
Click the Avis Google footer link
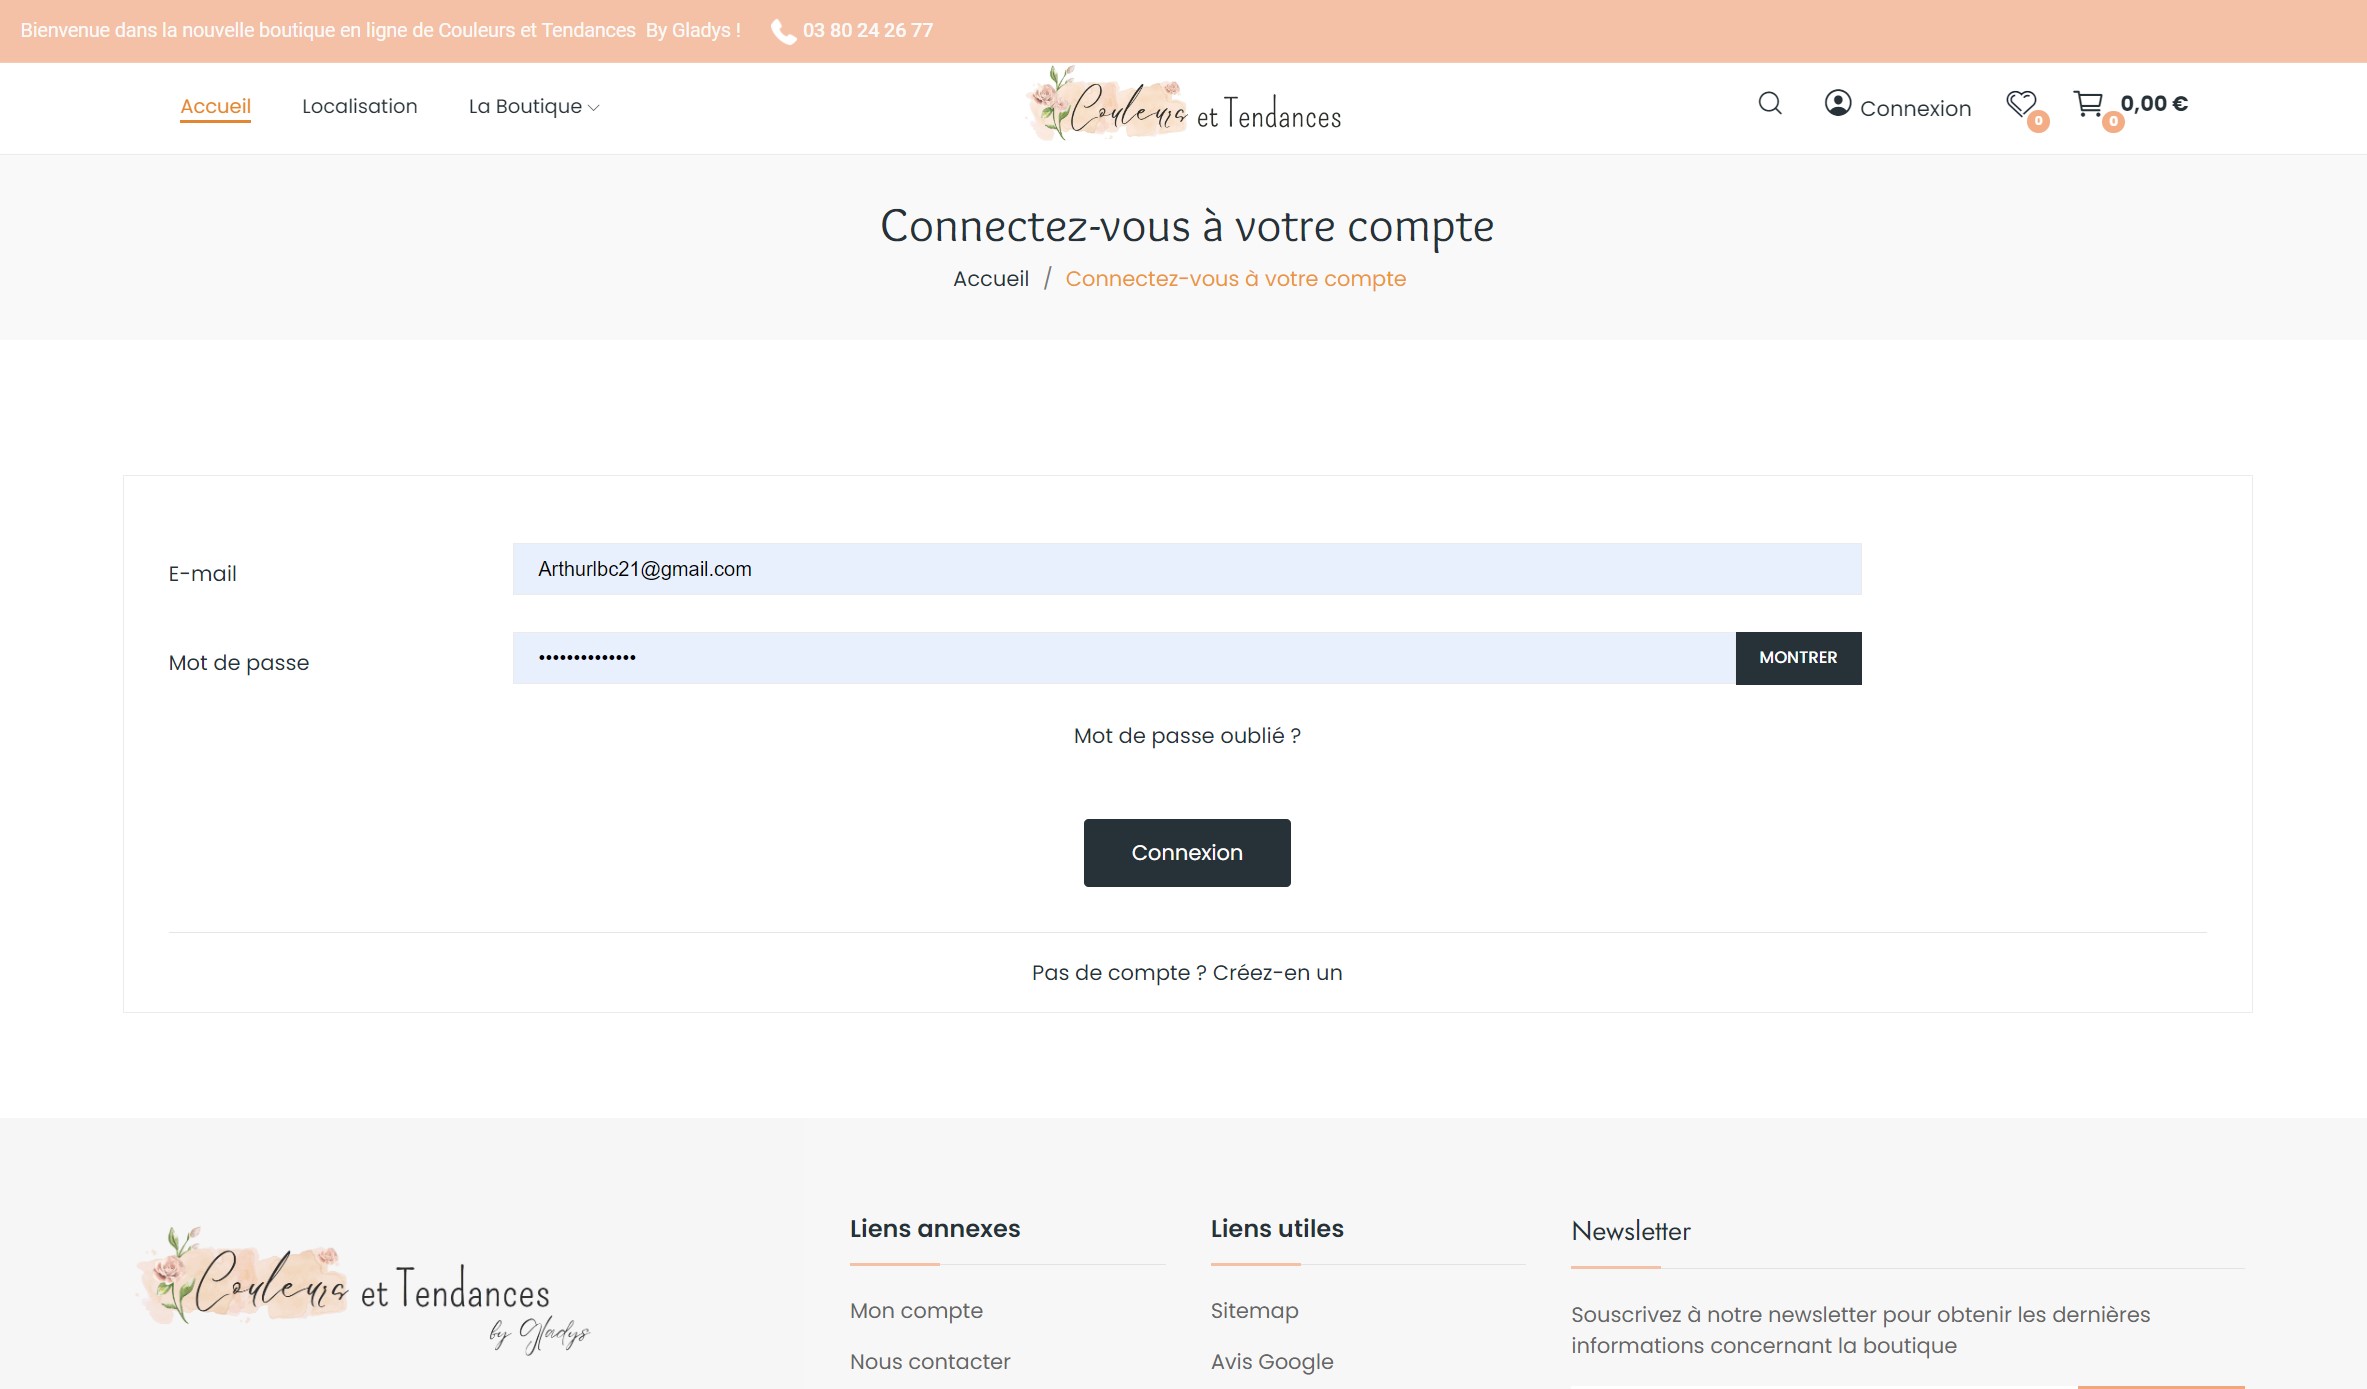click(x=1271, y=1362)
